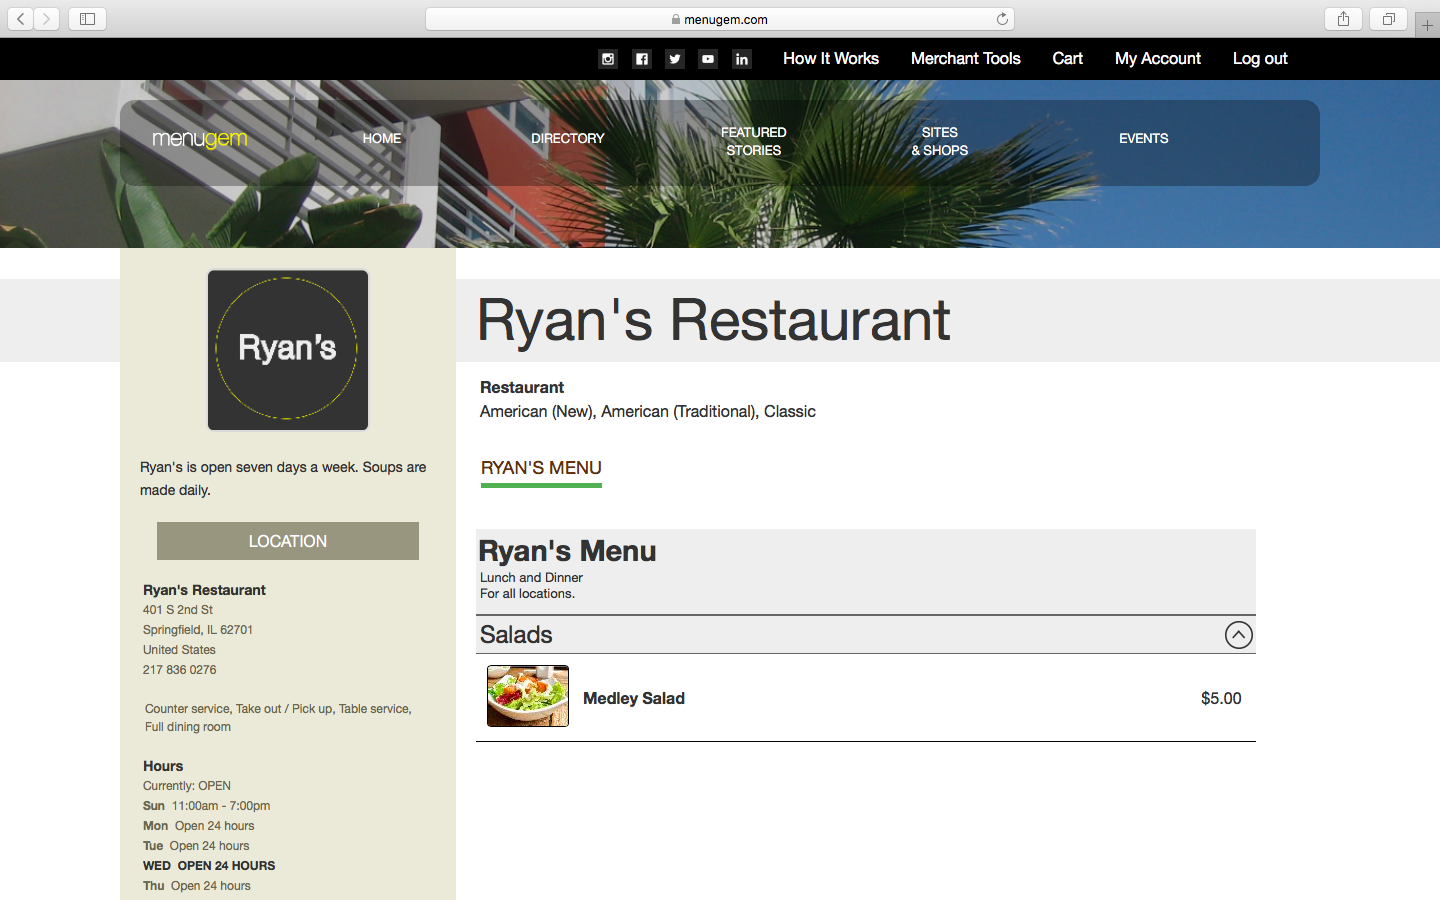Screen dimensions: 1440x900
Task: Click the Sun 11:00am - 7:00pm hours row
Action: (207, 806)
